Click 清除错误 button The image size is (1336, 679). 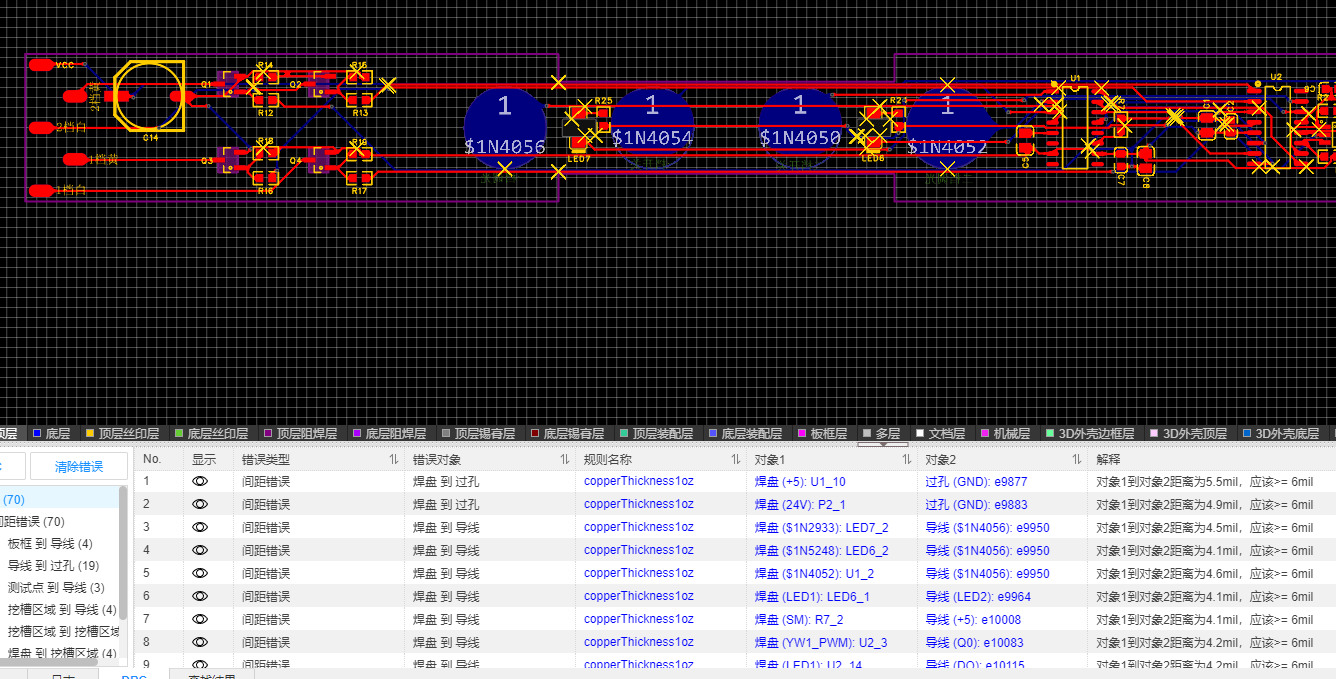[79, 467]
